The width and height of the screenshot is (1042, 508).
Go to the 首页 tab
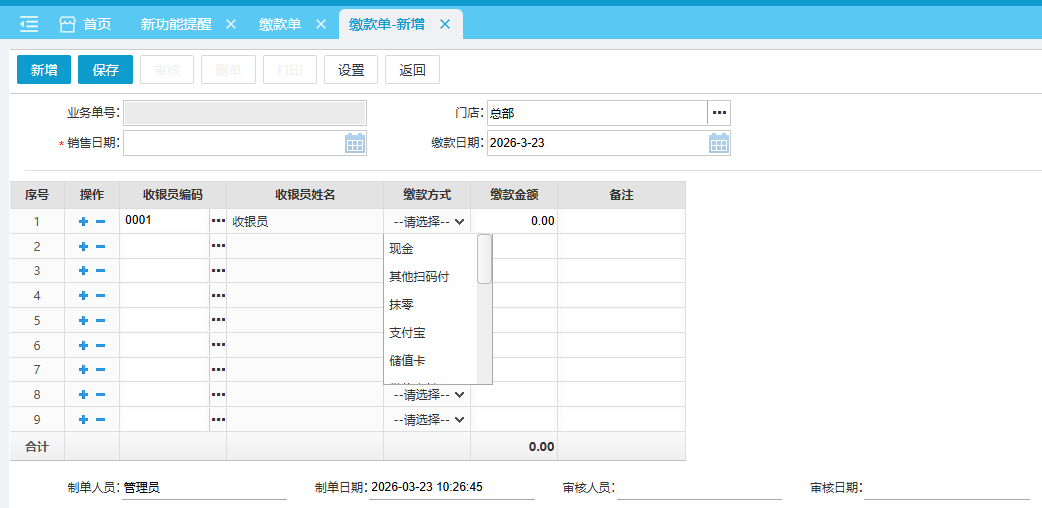pyautogui.click(x=86, y=24)
